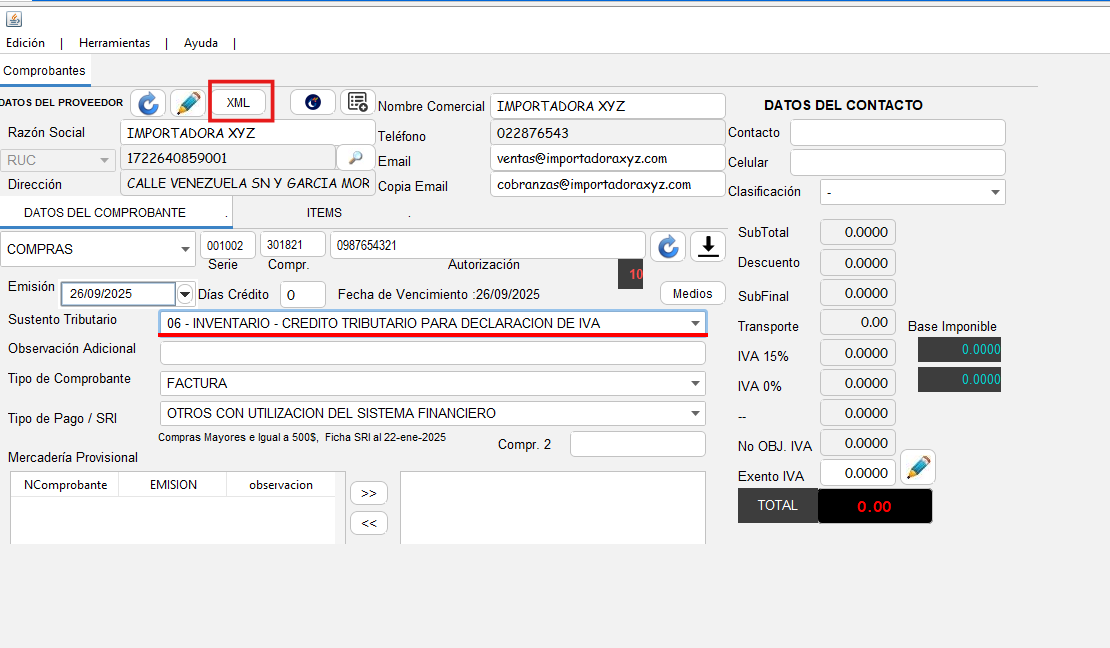Open the COMPRAS document type dropdown
This screenshot has width=1110, height=648.
(x=185, y=249)
